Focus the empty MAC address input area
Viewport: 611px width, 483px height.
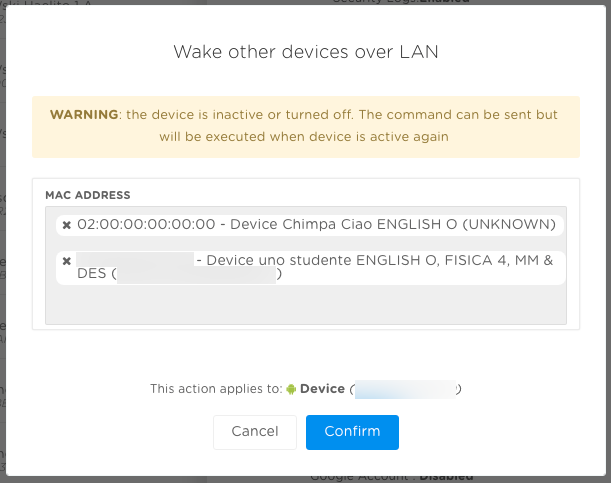[x=306, y=306]
